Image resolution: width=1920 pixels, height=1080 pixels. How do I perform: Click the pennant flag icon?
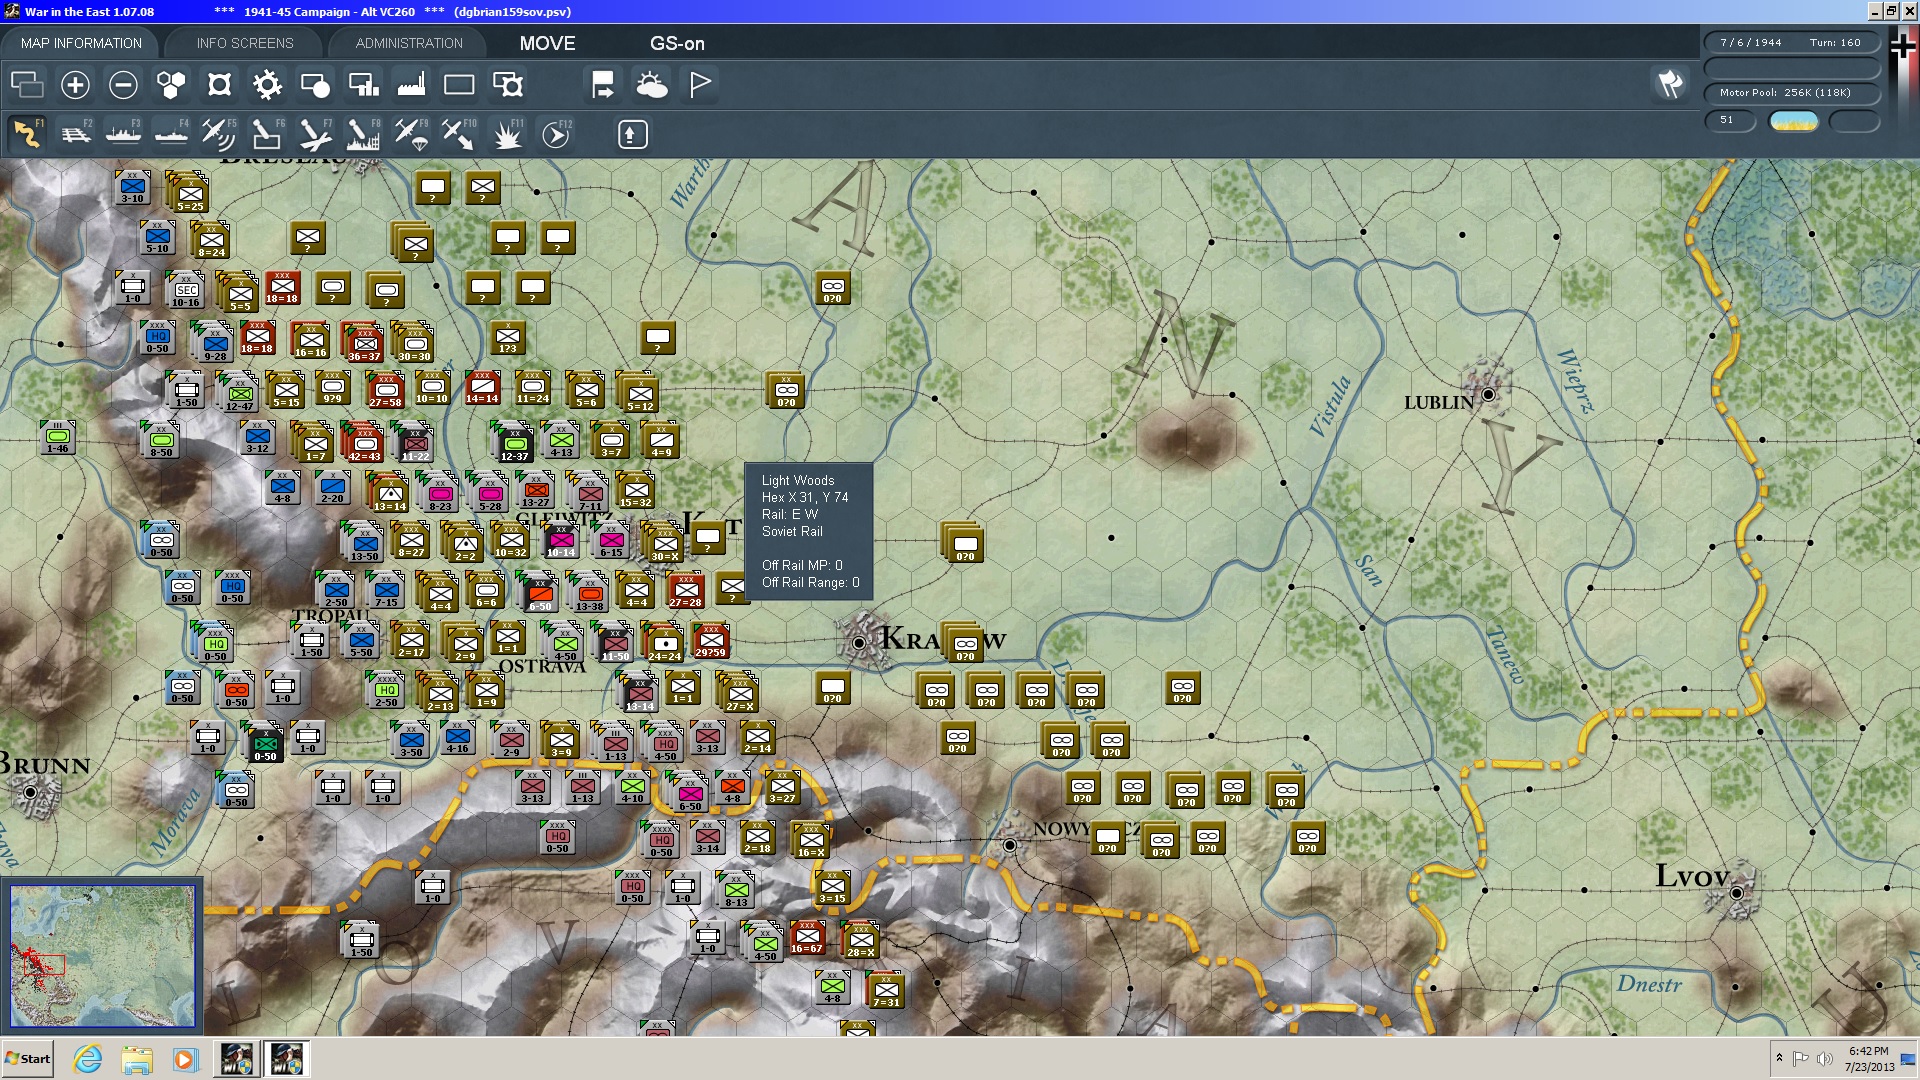(700, 85)
